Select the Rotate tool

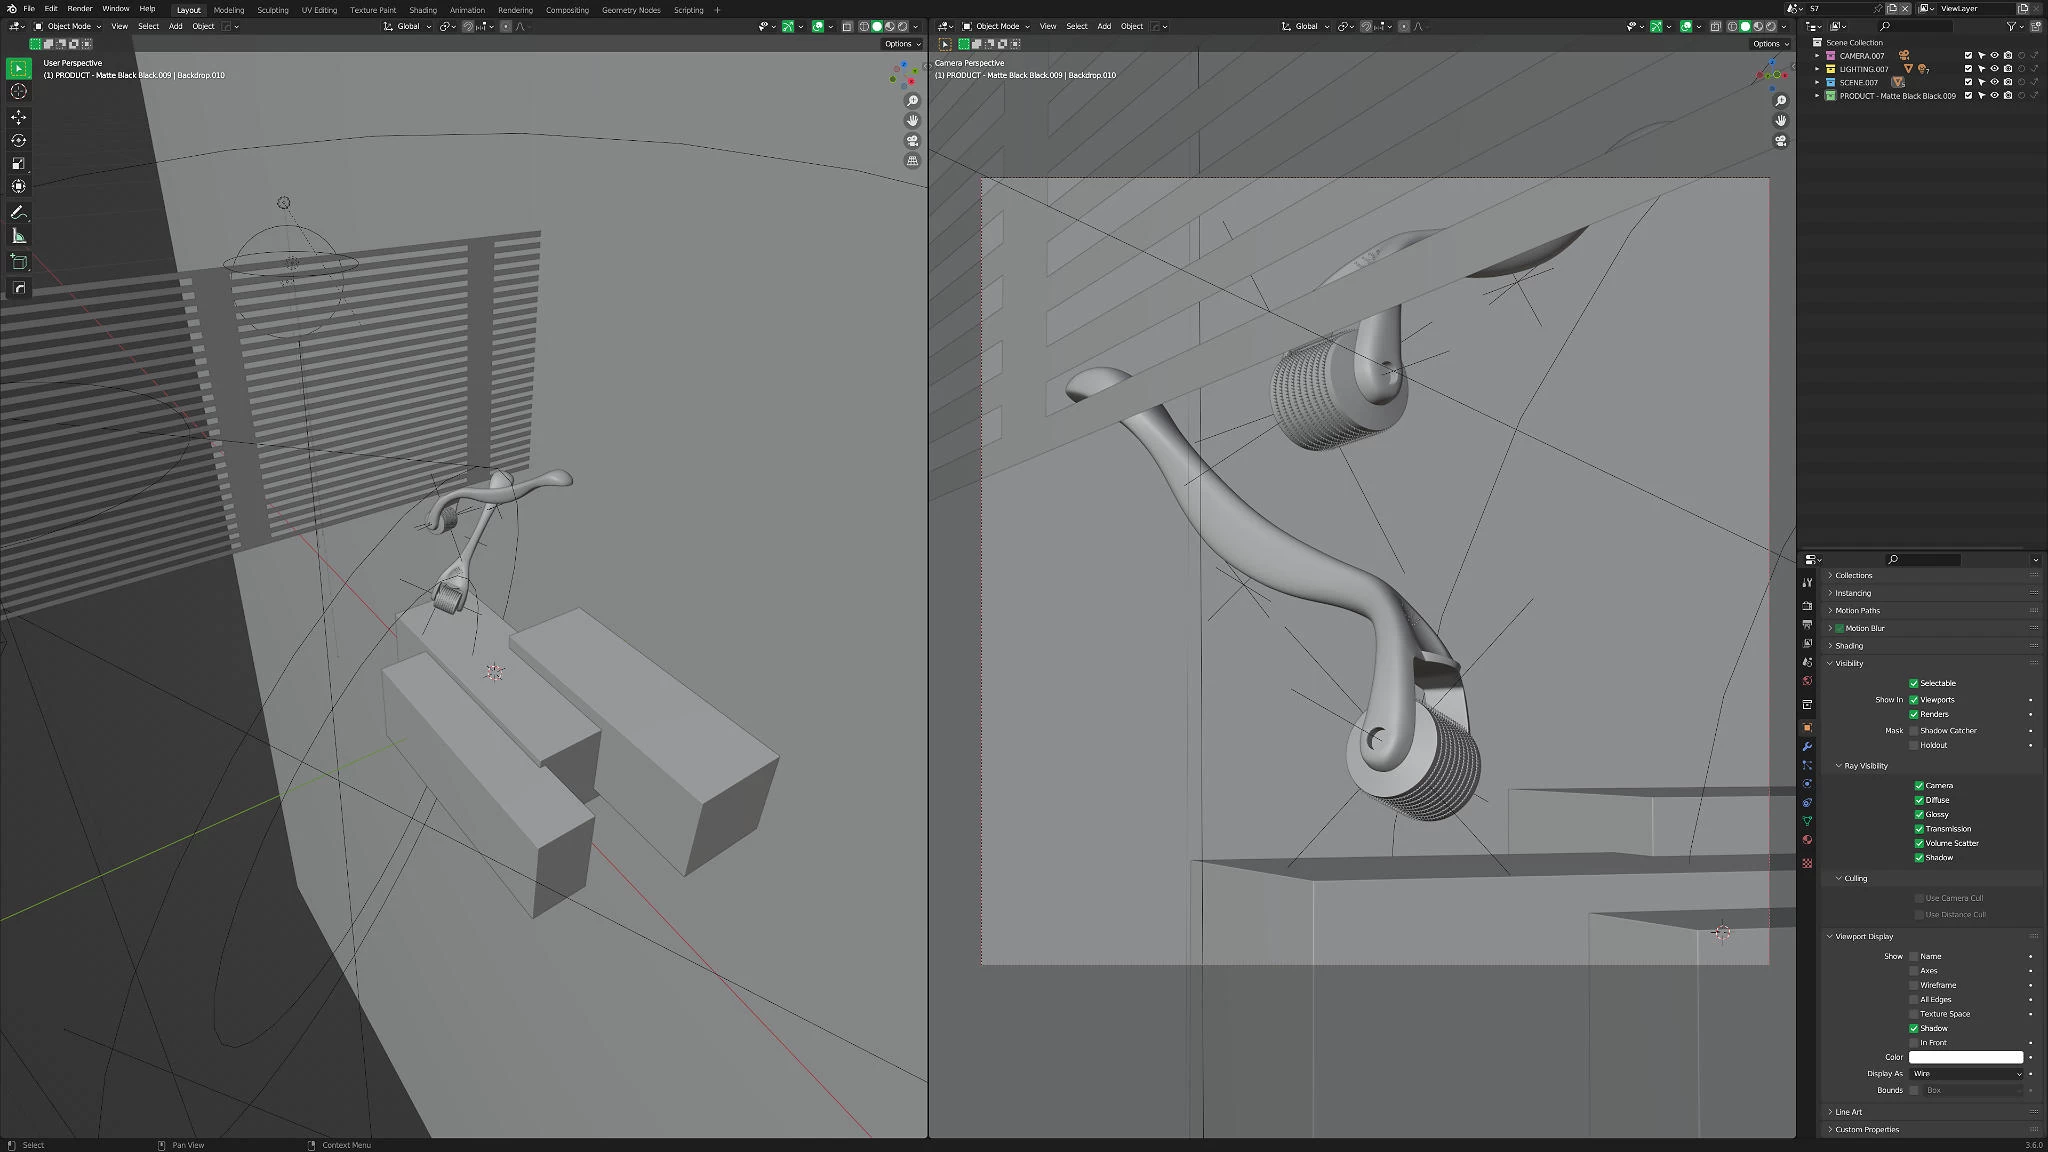pos(18,140)
